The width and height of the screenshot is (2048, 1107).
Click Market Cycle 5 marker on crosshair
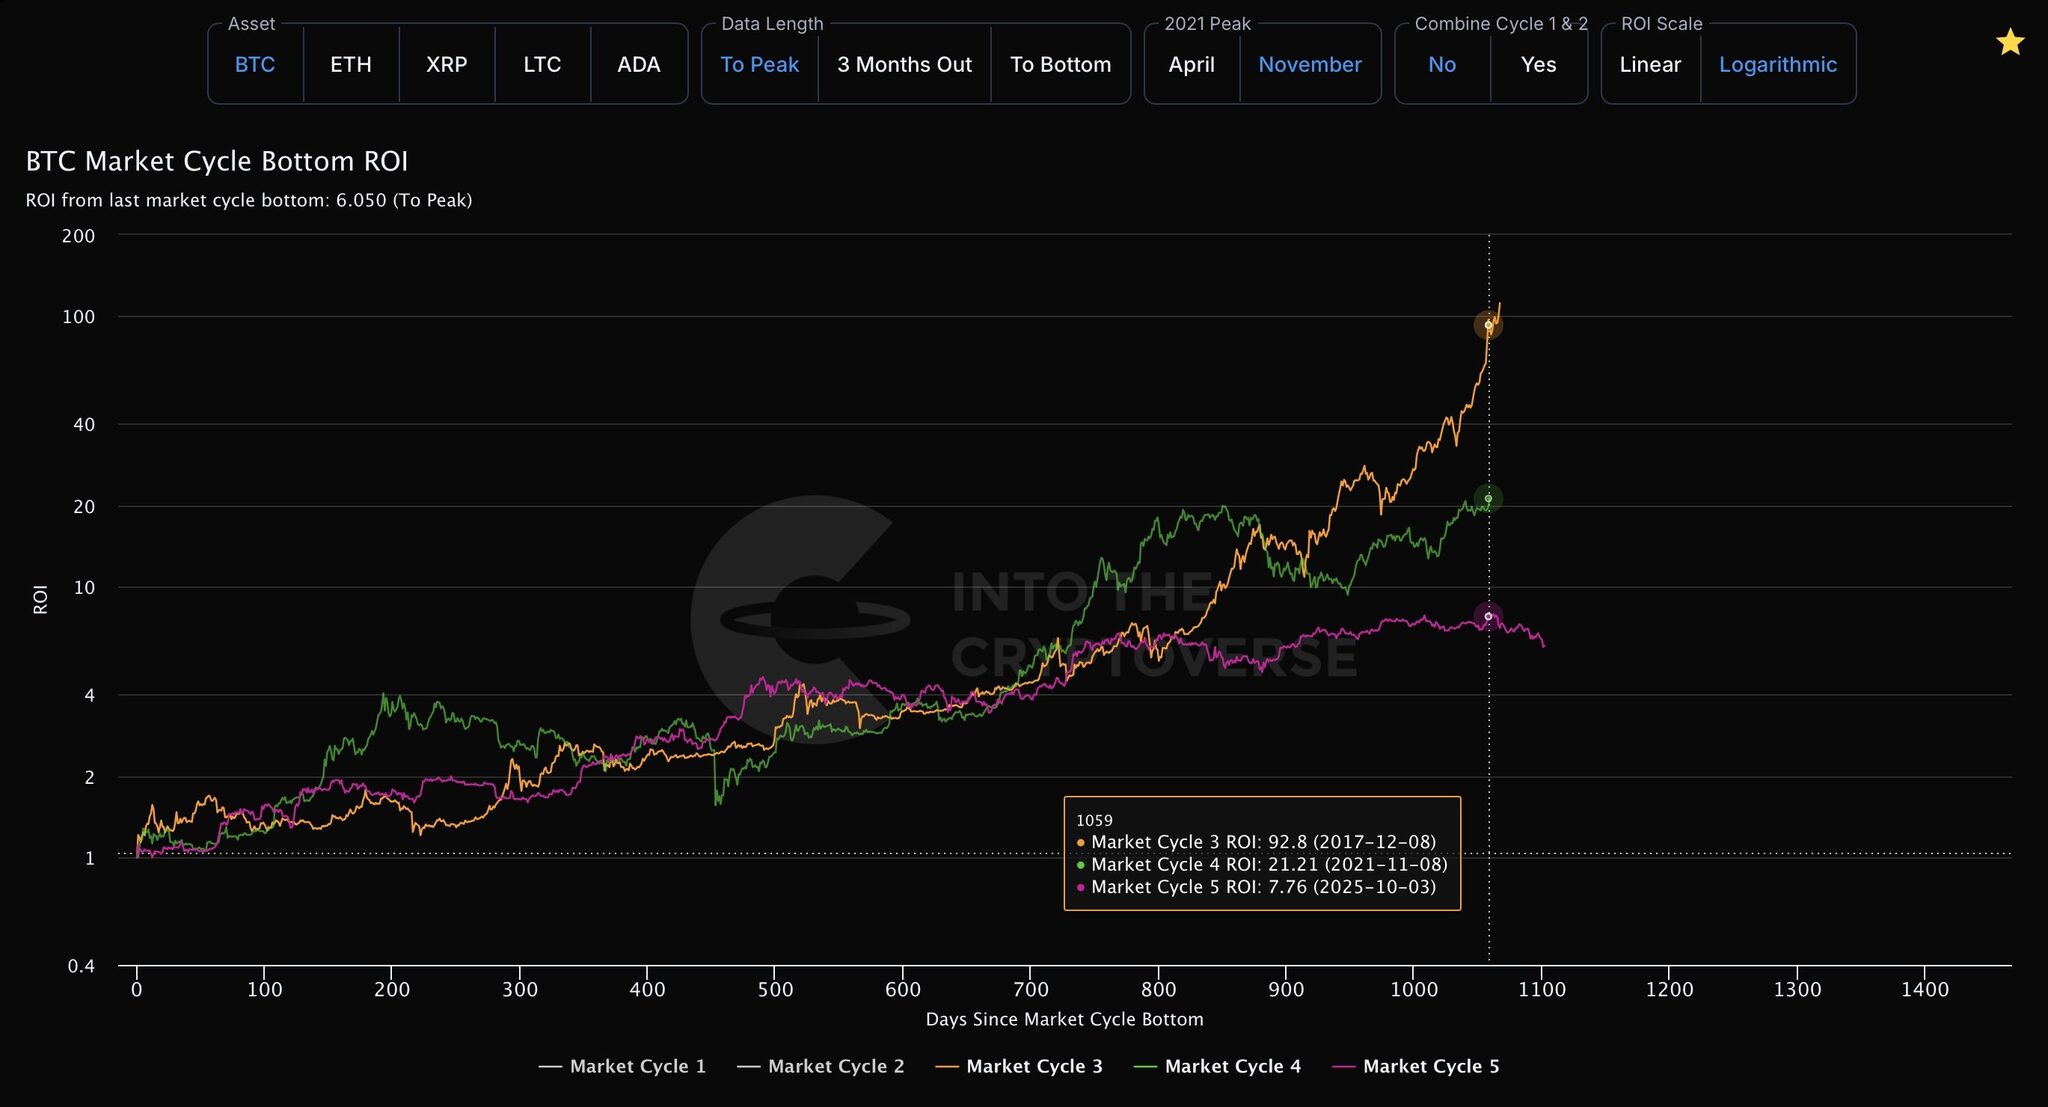(x=1488, y=616)
